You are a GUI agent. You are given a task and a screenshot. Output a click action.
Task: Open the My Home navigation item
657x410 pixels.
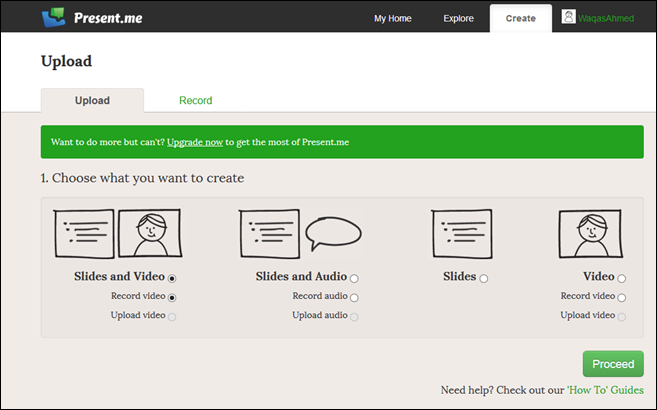[x=393, y=18]
